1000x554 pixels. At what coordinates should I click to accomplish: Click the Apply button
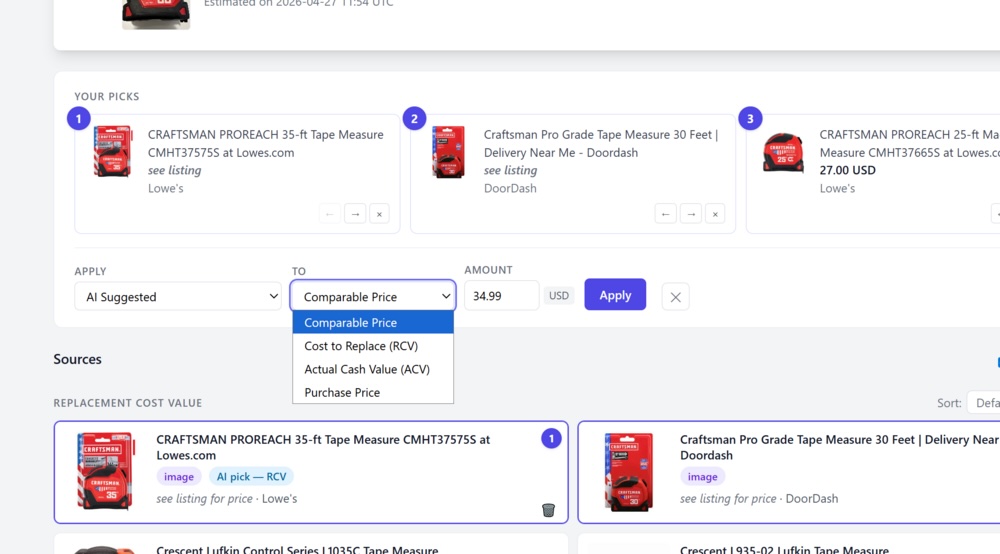tap(615, 295)
